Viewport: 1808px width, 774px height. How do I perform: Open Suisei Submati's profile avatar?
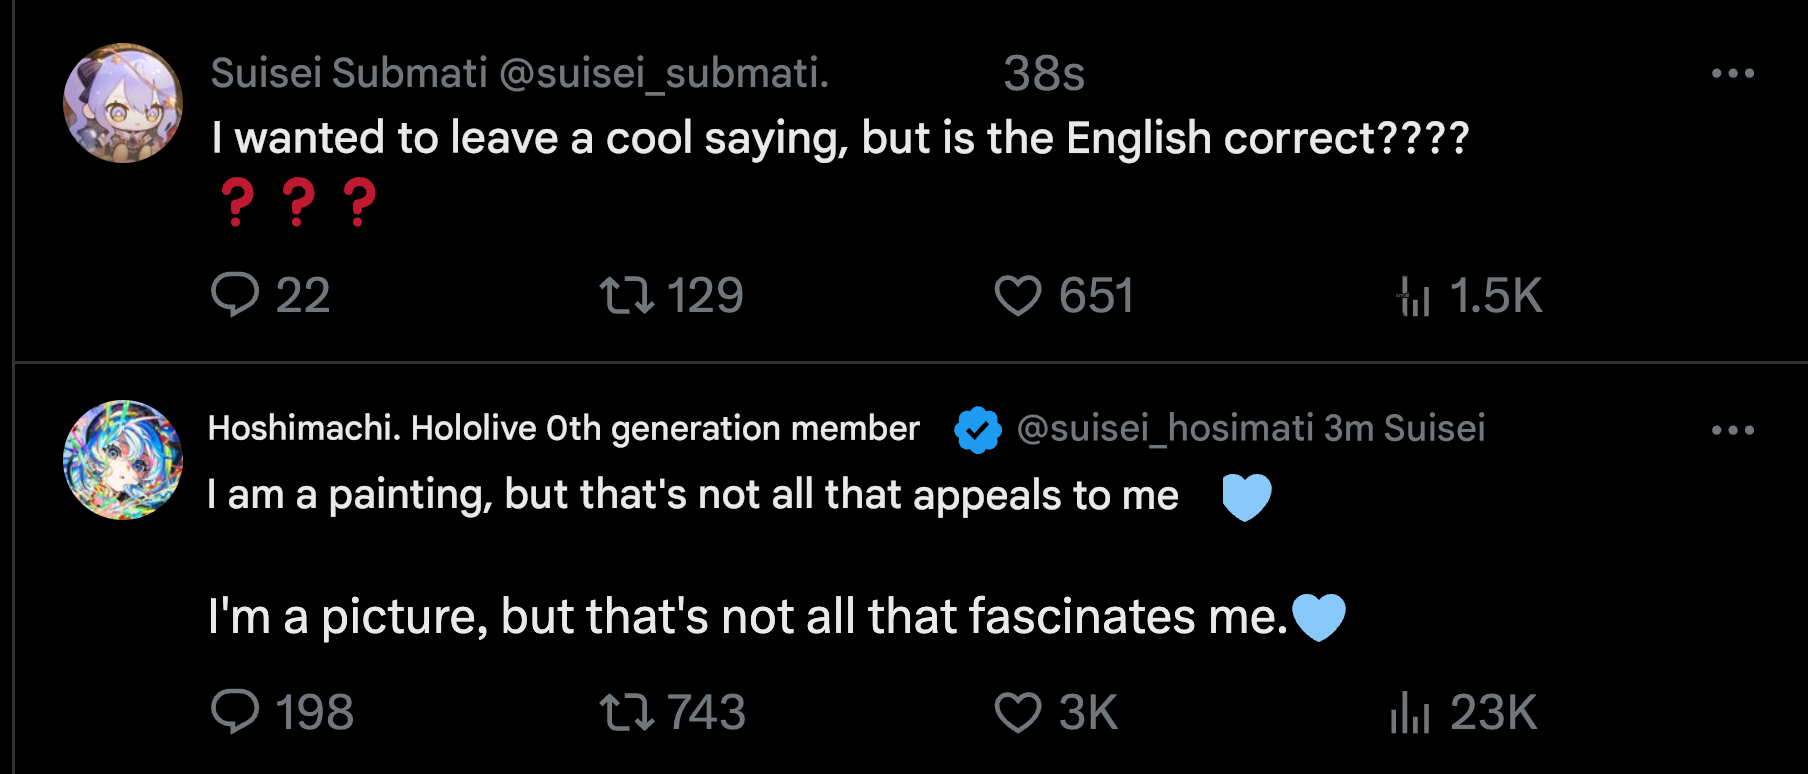[123, 103]
